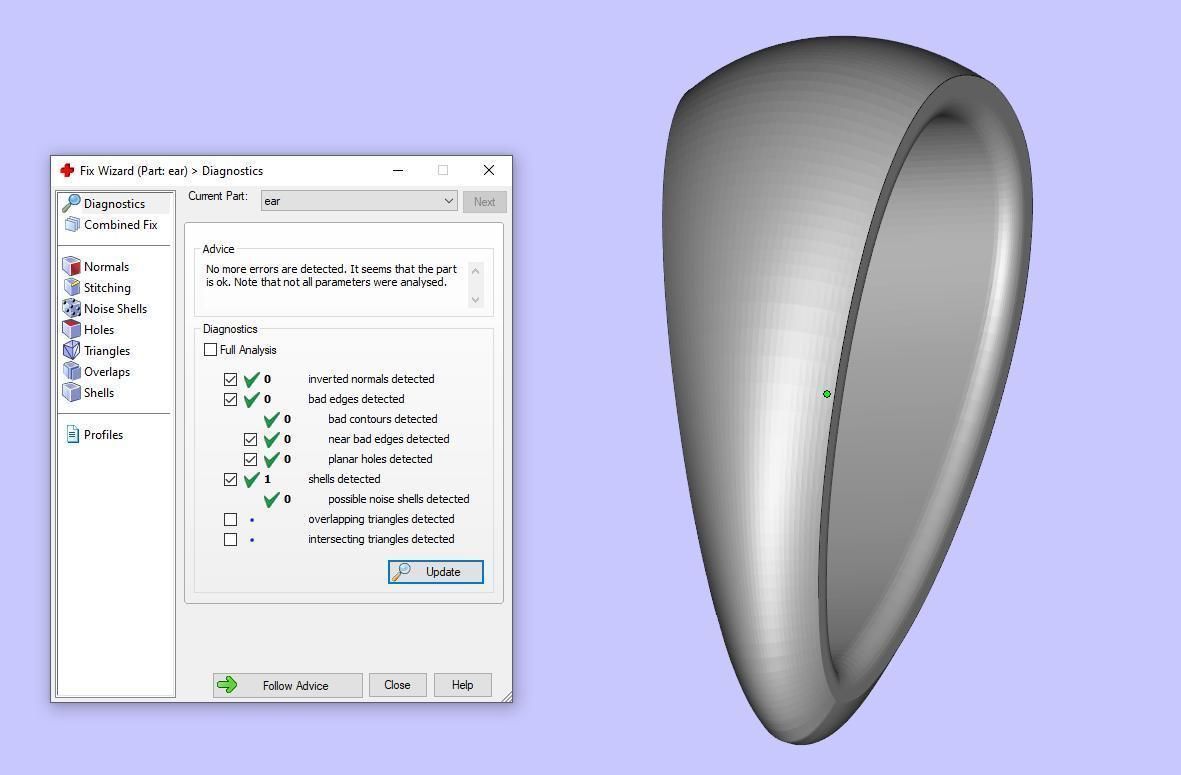
Task: Click the 'No more errors are detected' advice text
Action: (x=331, y=276)
